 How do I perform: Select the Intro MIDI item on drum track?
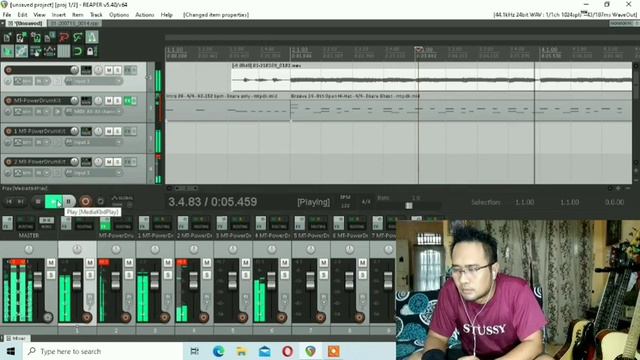[228, 107]
